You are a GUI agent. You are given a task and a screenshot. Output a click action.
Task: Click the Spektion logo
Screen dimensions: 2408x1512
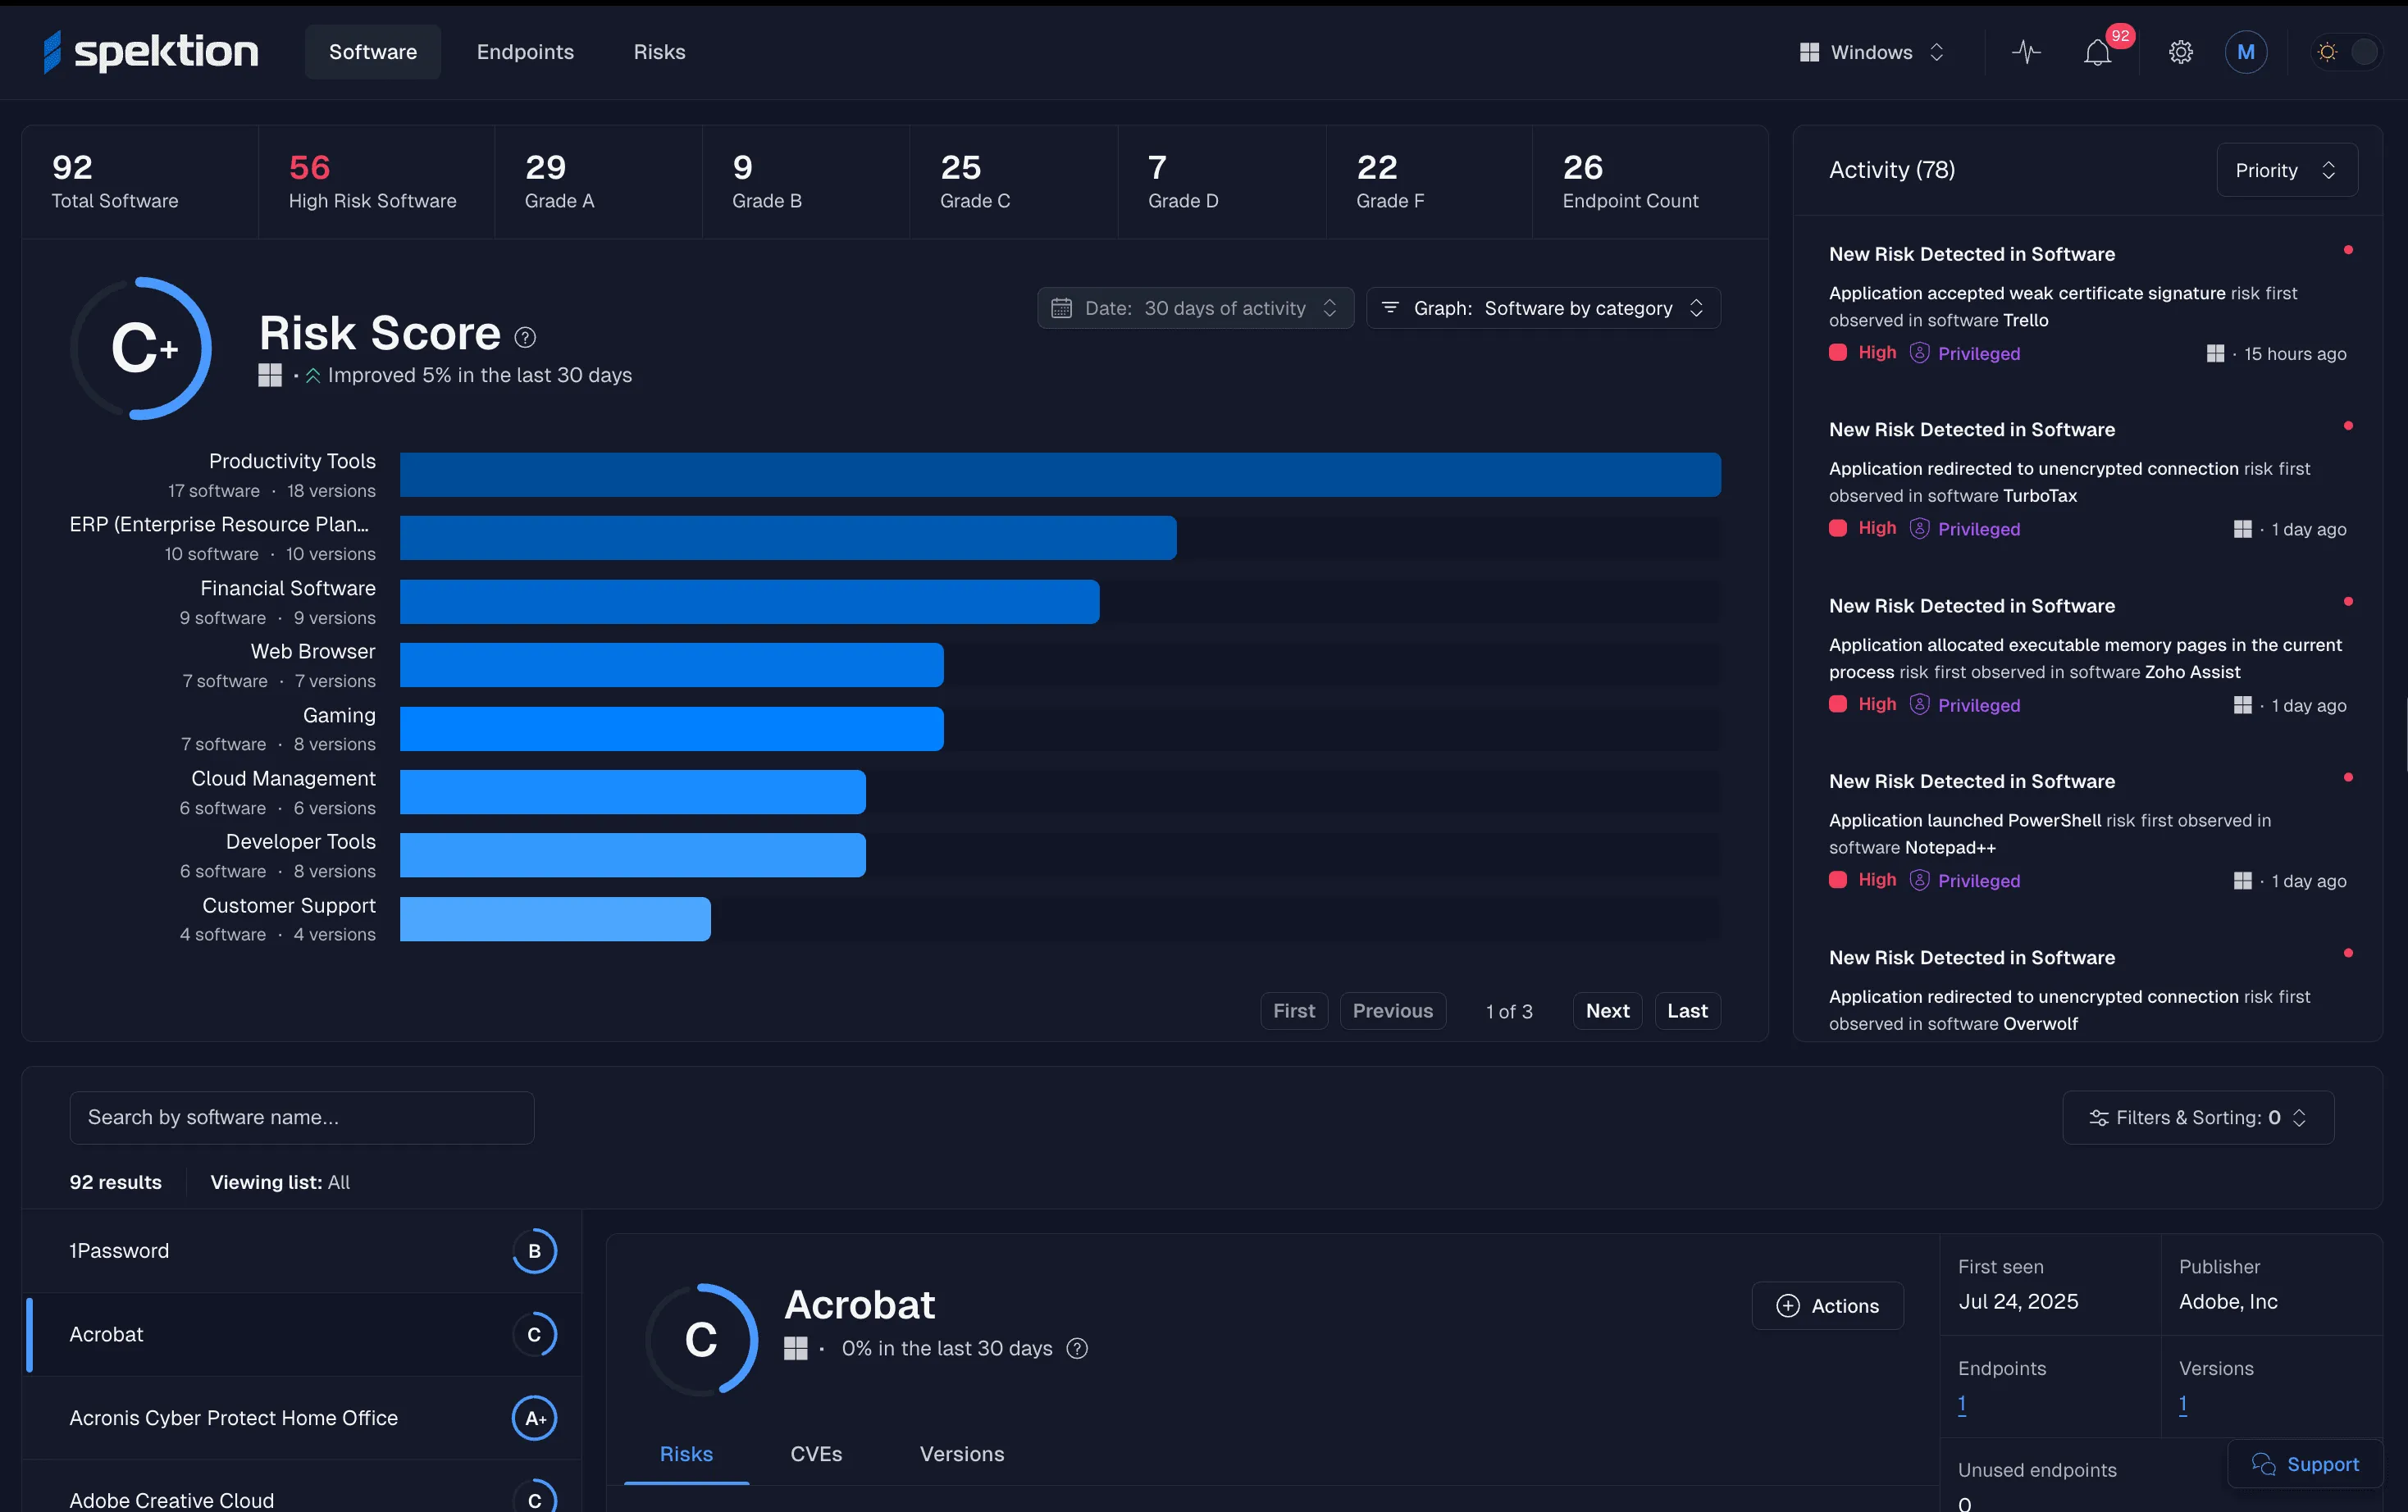click(x=151, y=52)
